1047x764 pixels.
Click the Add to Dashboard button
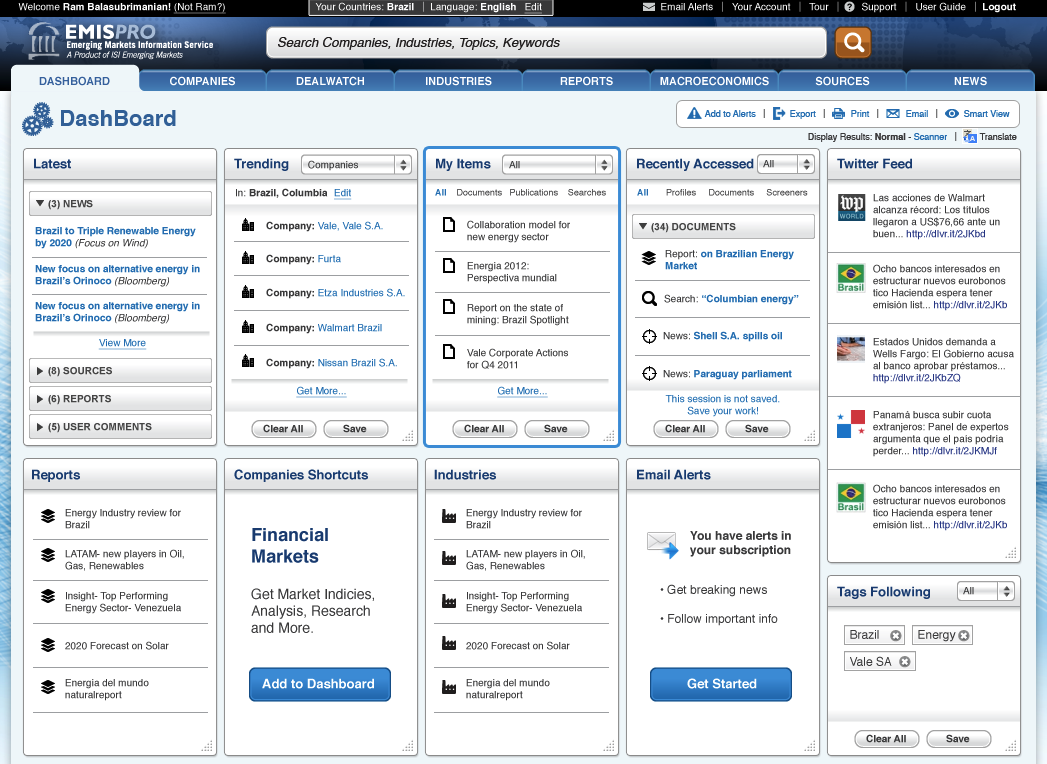pos(319,684)
